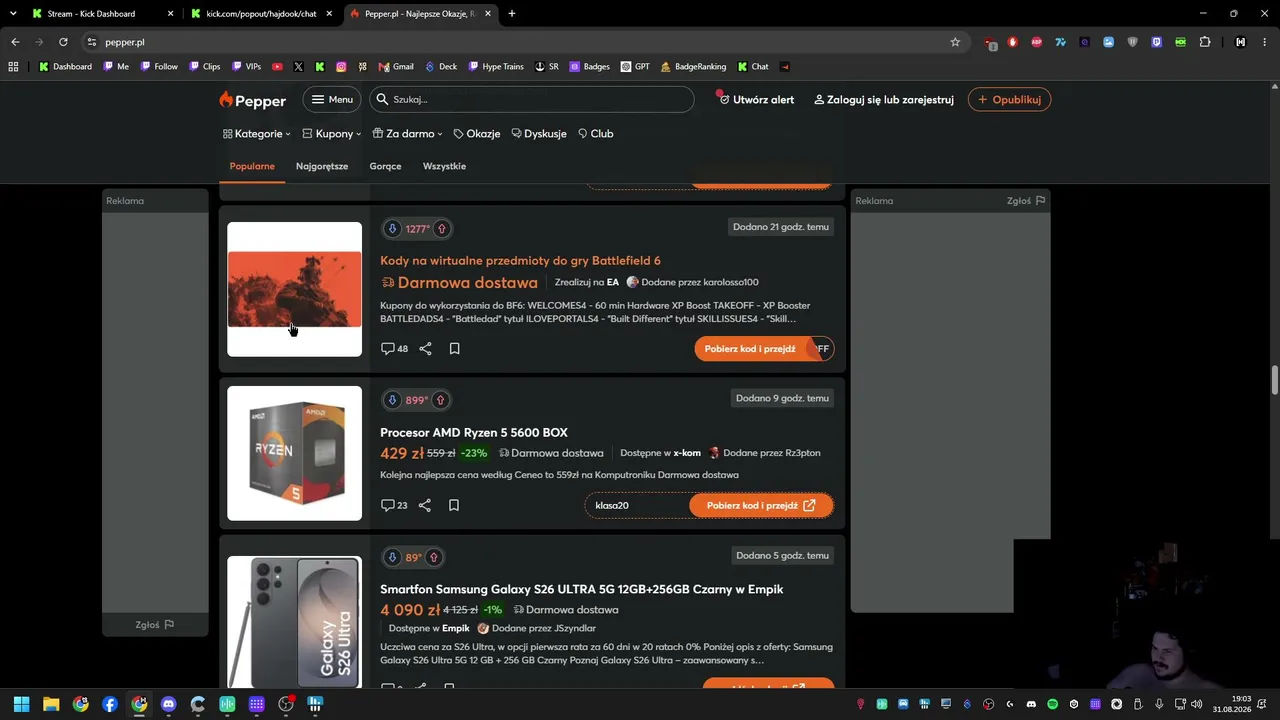
Task: Bookmark the AMD Ryzen 5 5600 deal
Action: (453, 505)
